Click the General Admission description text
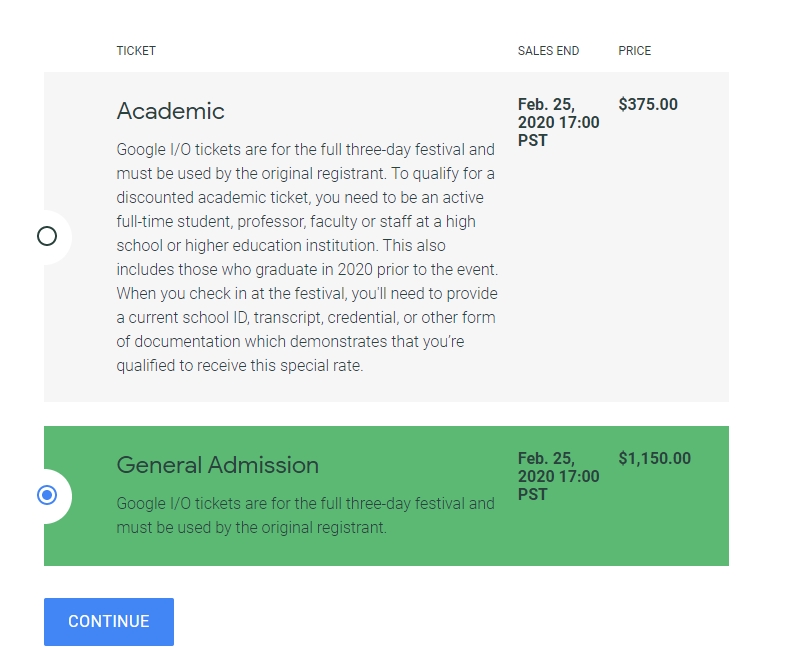Viewport: 794px width, 650px height. pos(305,515)
